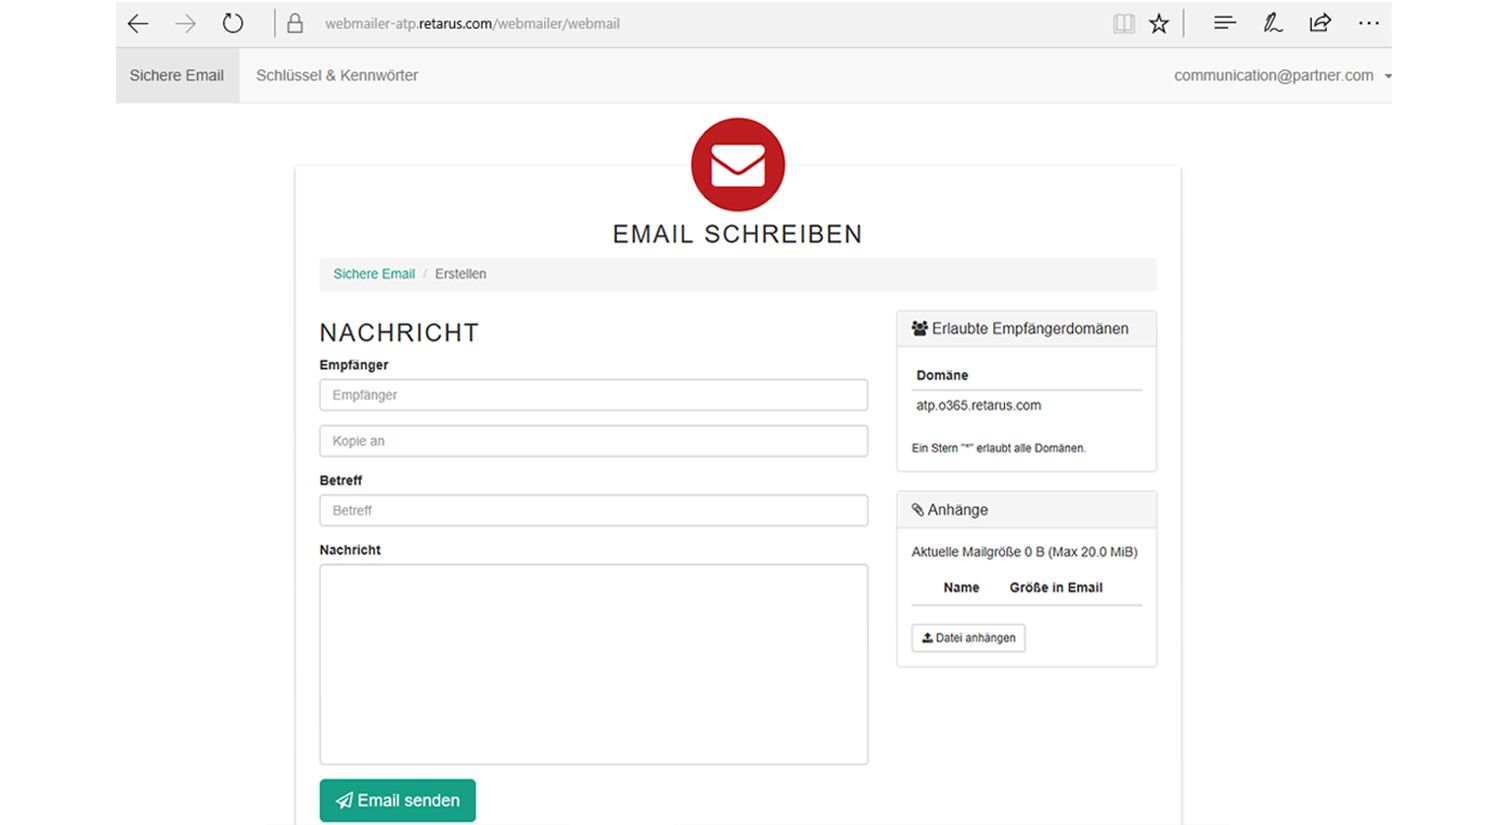1500x825 pixels.
Task: Open reading view with the book icon
Action: tap(1124, 23)
